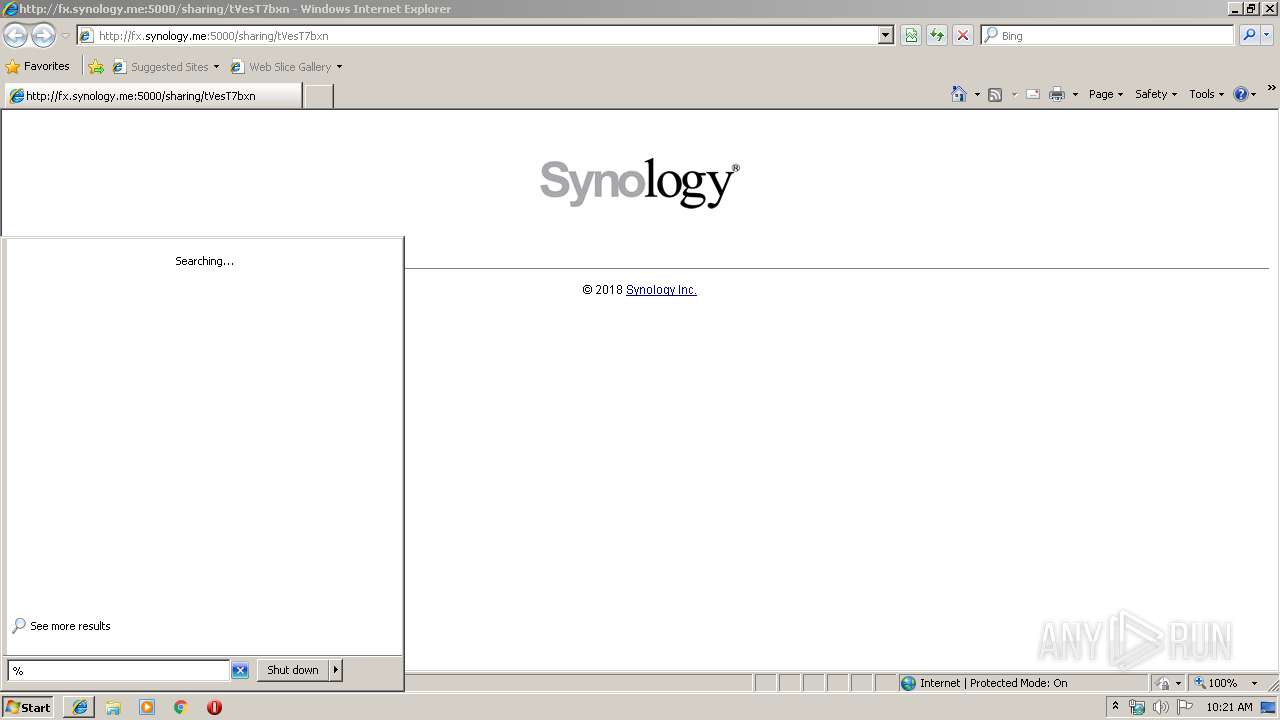Click the search magnifier button
The image size is (1280, 720).
(x=1248, y=35)
